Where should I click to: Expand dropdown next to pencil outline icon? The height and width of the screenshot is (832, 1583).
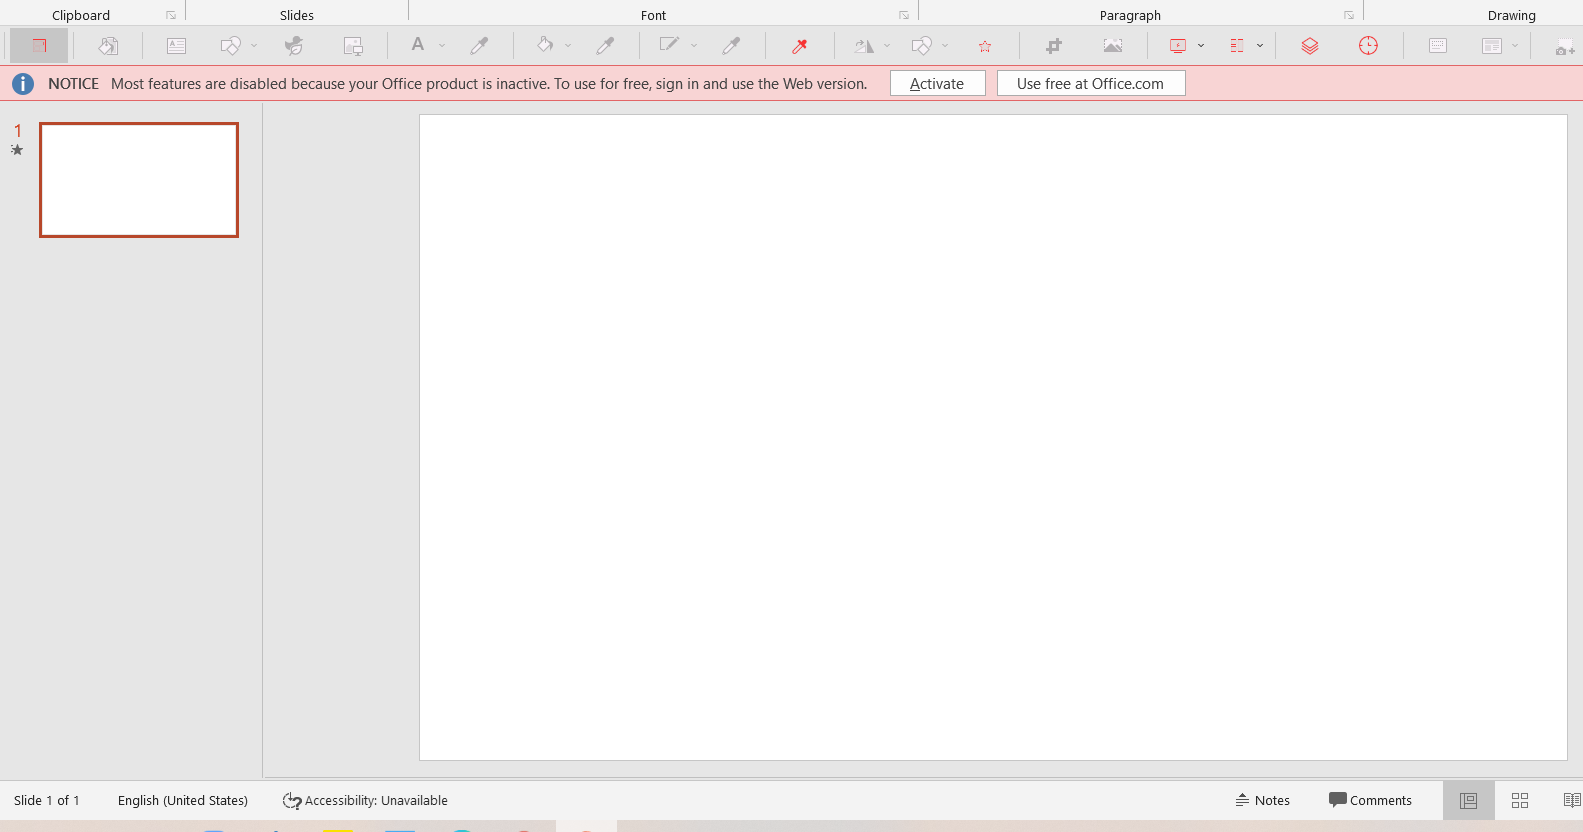point(694,46)
